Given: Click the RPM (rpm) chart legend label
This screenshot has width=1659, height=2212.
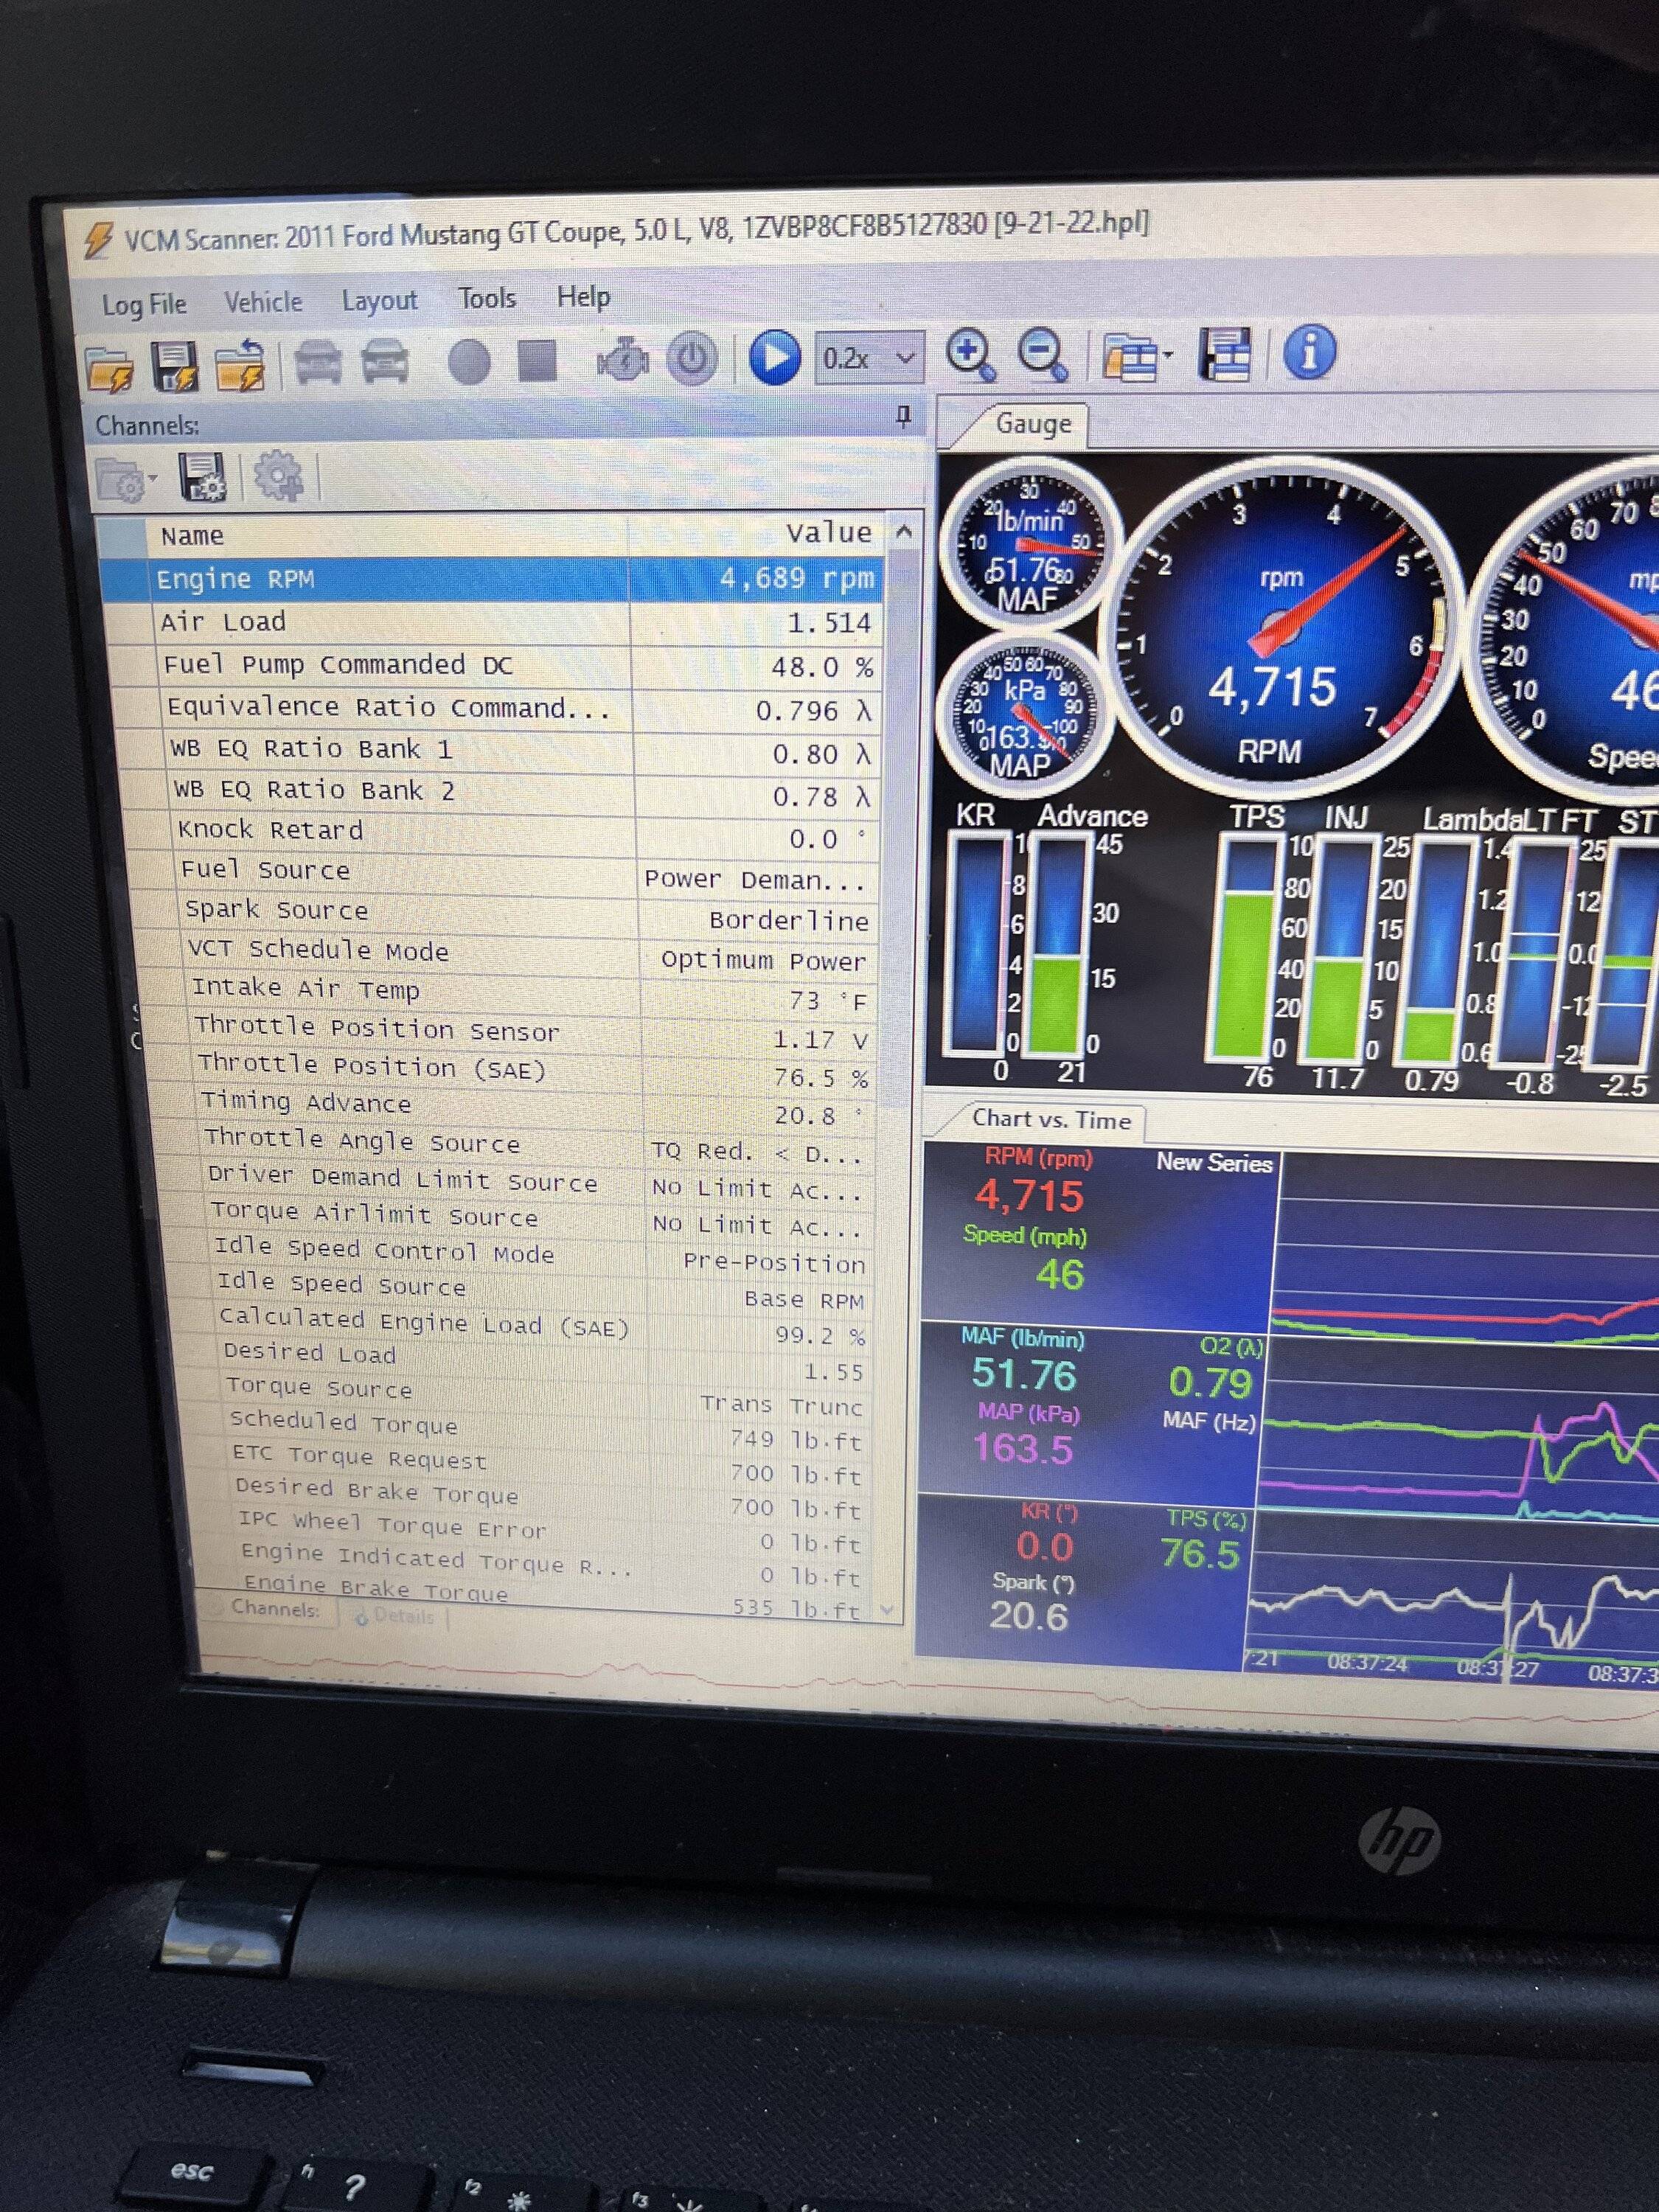Looking at the screenshot, I should click(x=1038, y=1158).
